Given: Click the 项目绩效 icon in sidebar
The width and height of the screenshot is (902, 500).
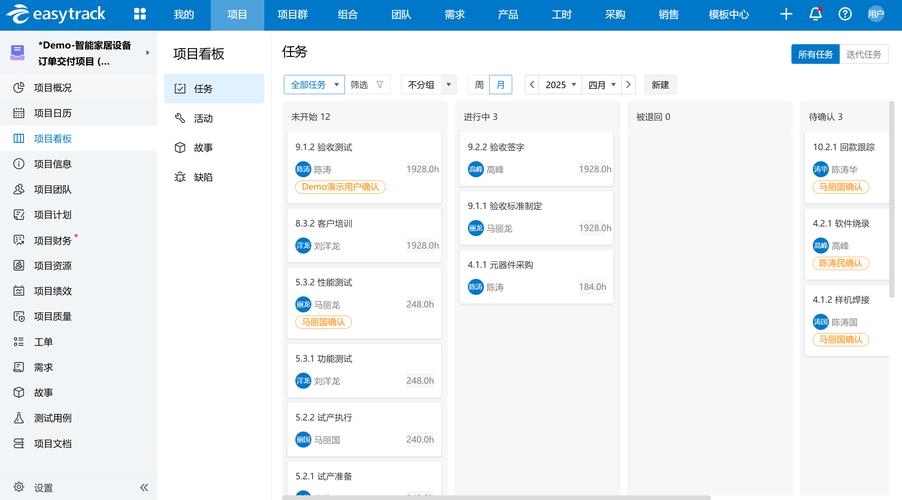Looking at the screenshot, I should tap(19, 291).
